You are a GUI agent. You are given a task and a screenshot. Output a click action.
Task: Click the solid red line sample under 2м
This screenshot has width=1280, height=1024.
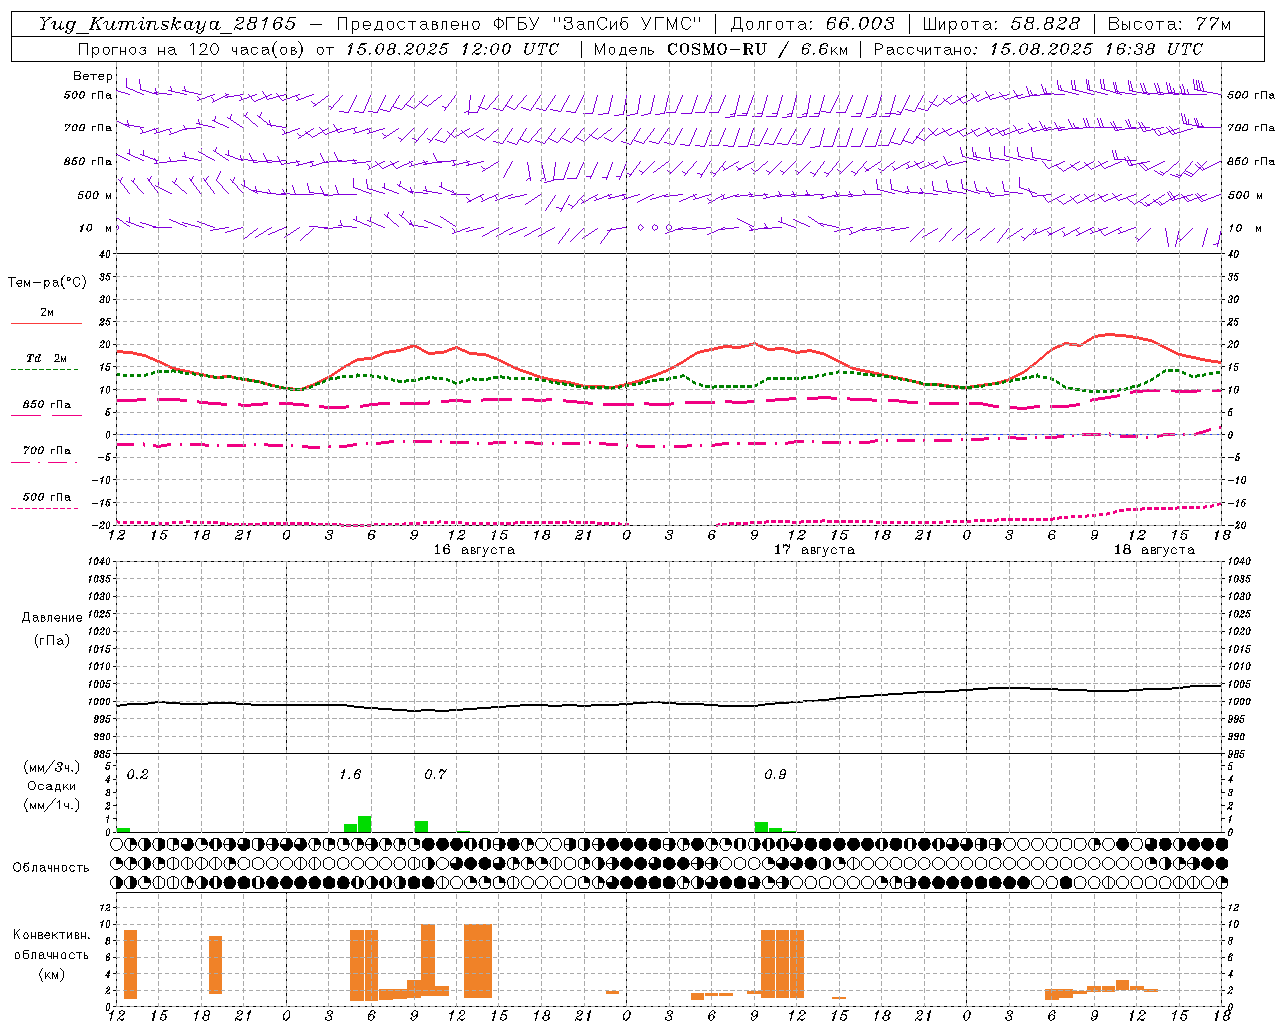(47, 323)
